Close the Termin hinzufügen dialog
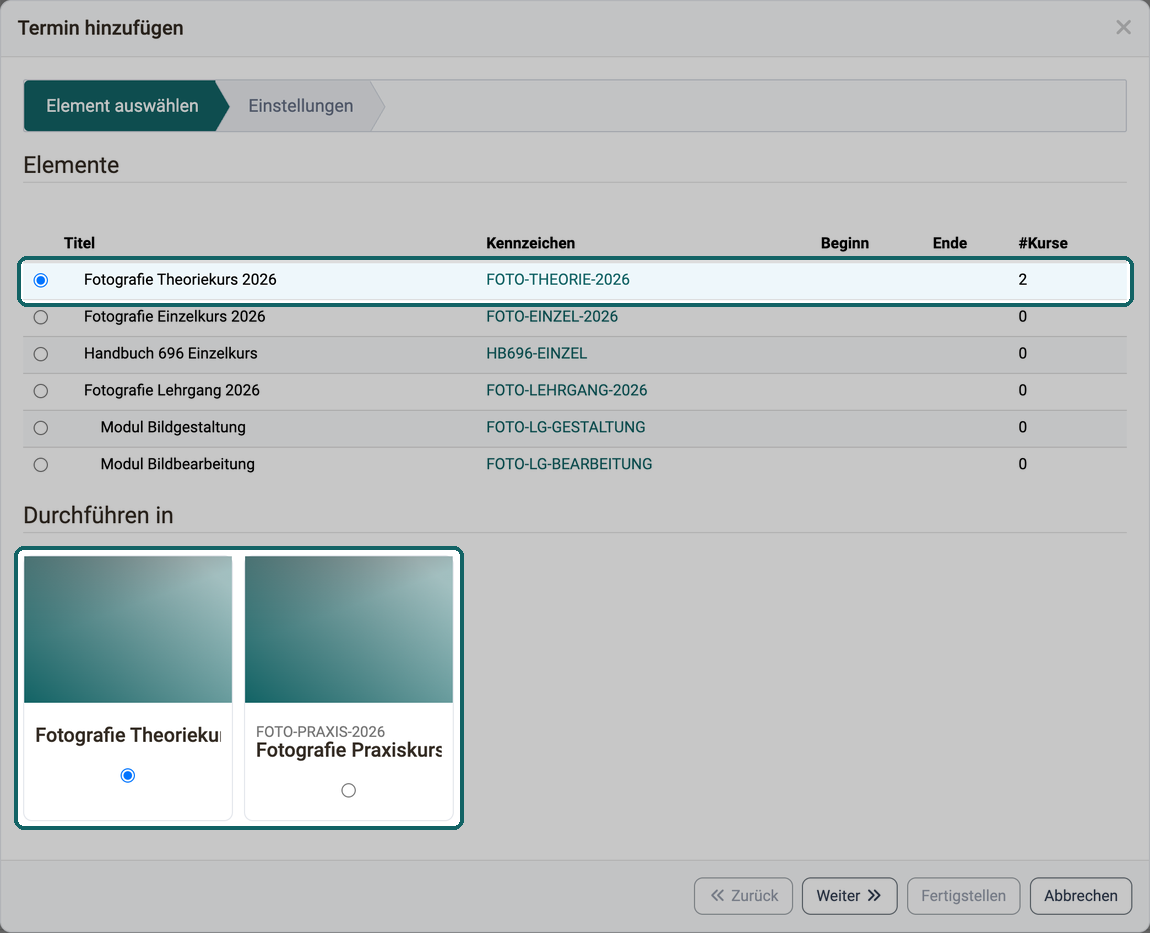The height and width of the screenshot is (933, 1150). point(1123,28)
